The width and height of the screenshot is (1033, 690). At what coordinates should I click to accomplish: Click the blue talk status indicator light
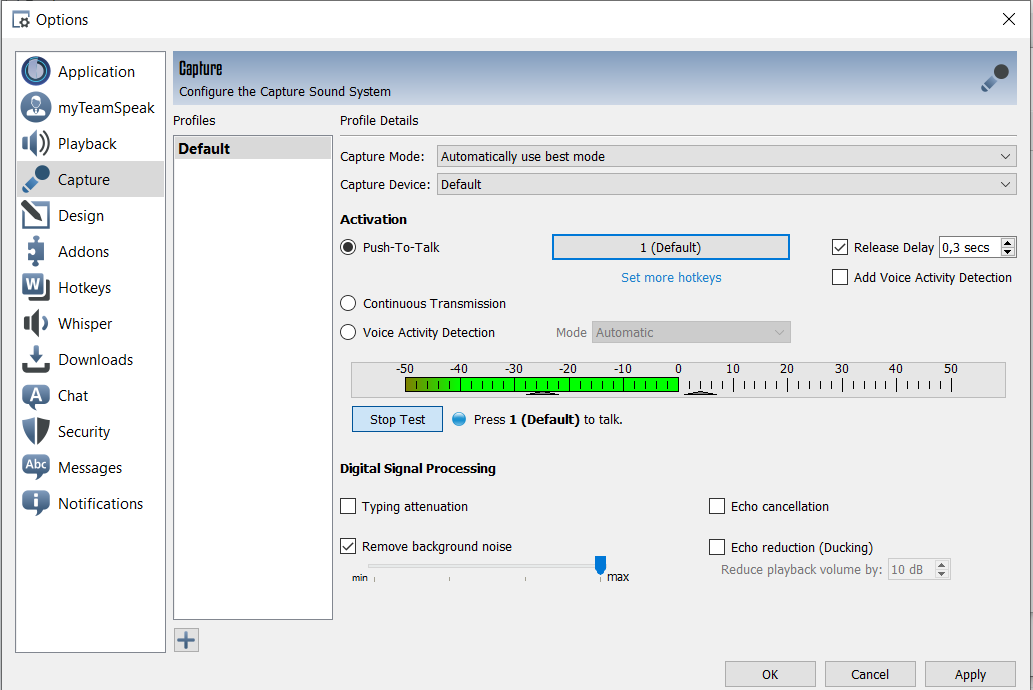click(x=459, y=419)
